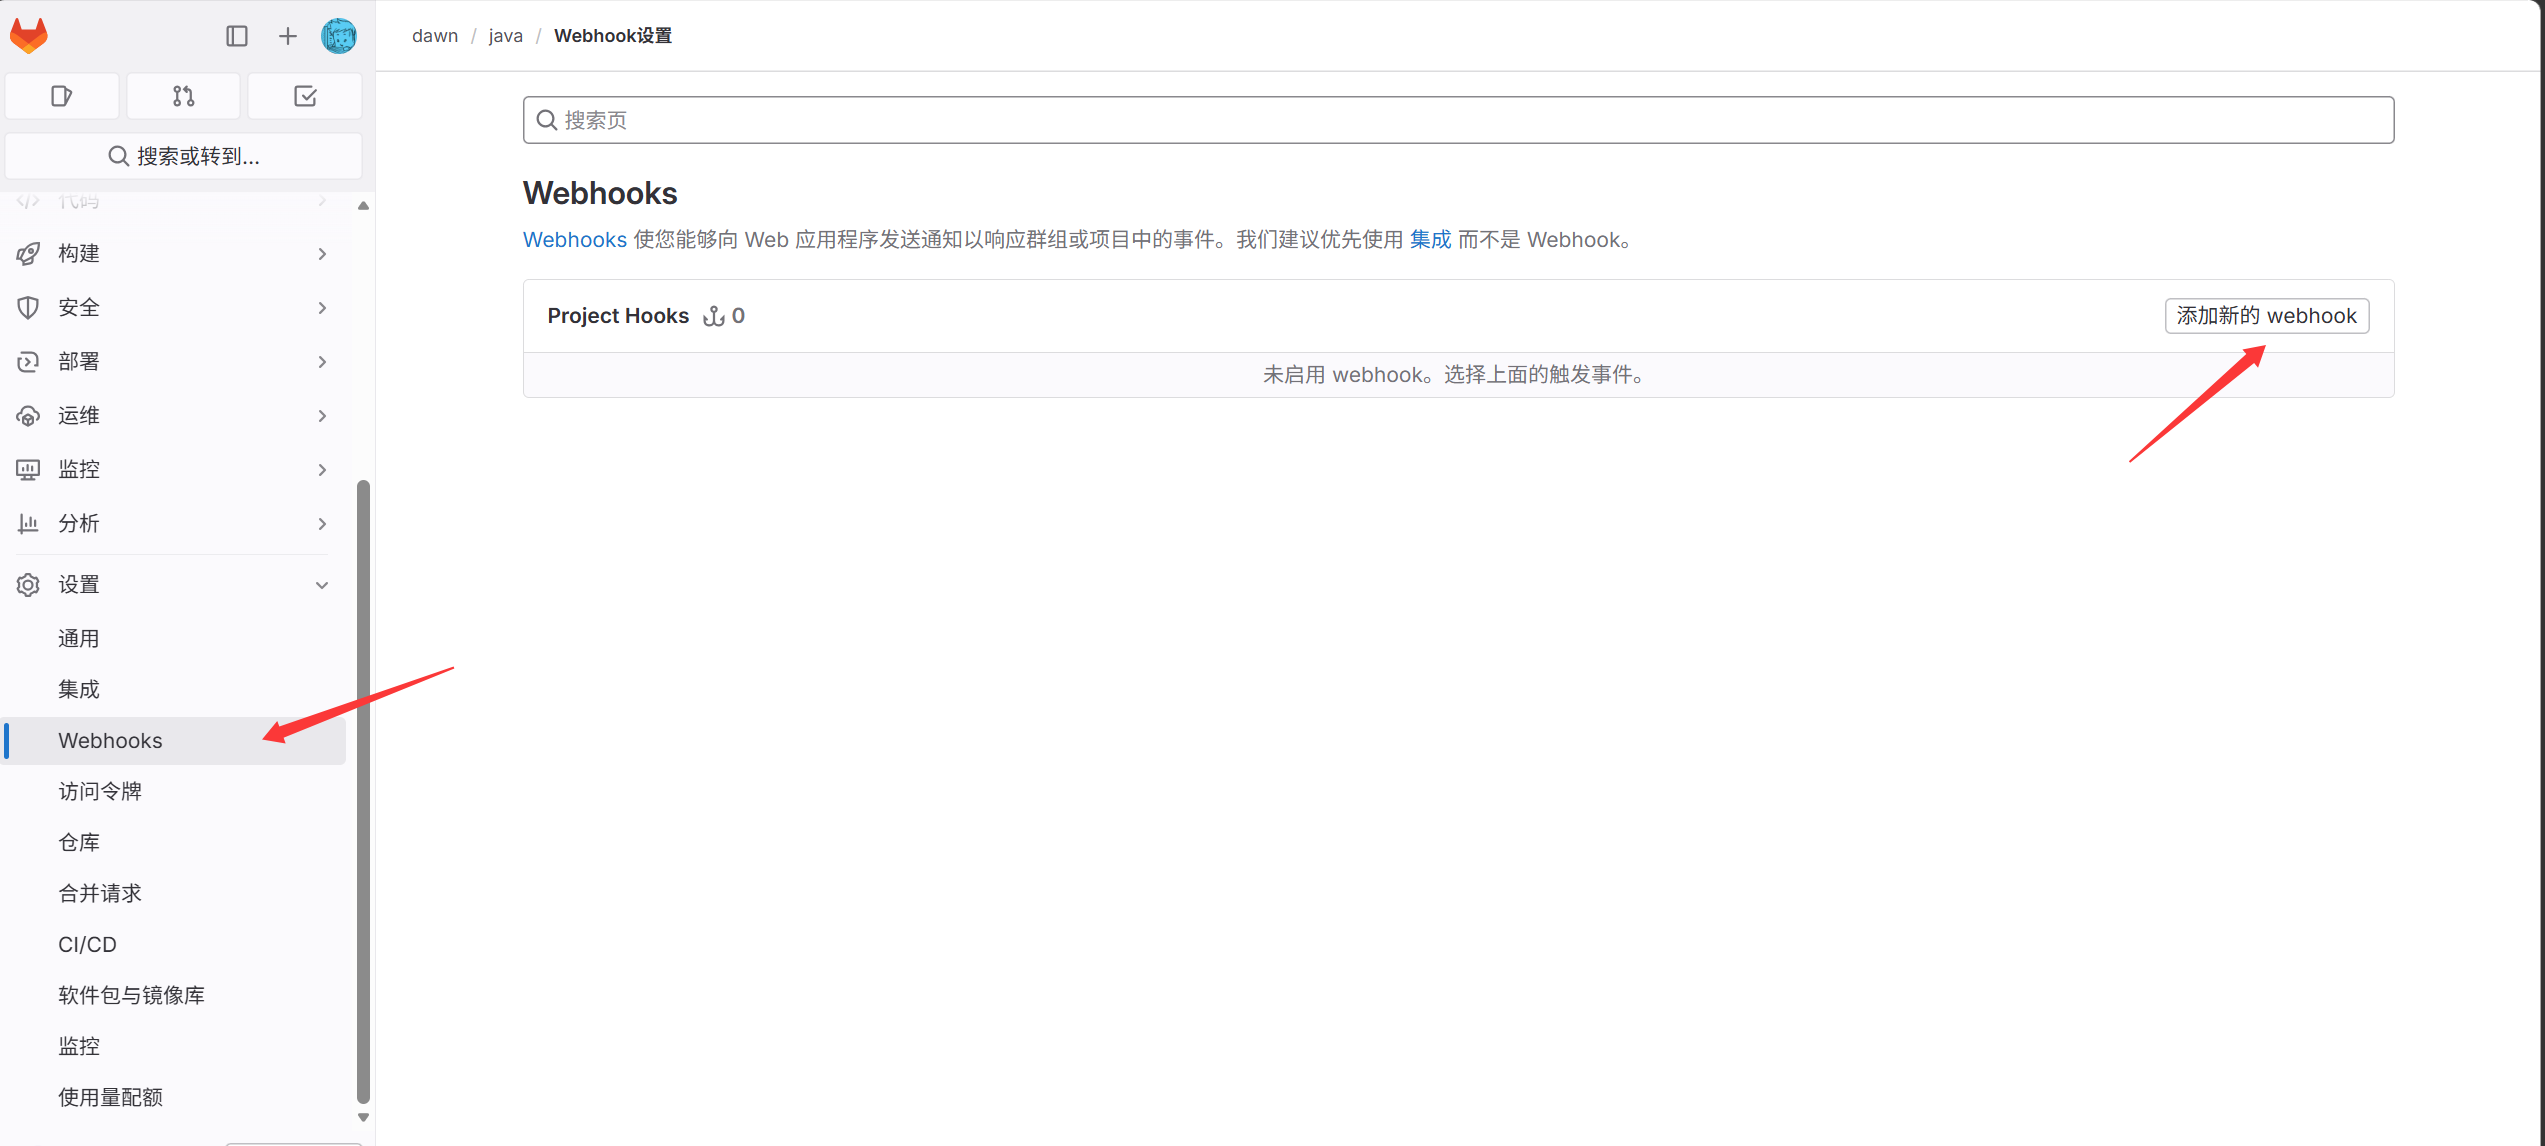Viewport: 2545px width, 1146px height.
Task: Go to dawn in breadcrumb
Action: click(x=435, y=36)
